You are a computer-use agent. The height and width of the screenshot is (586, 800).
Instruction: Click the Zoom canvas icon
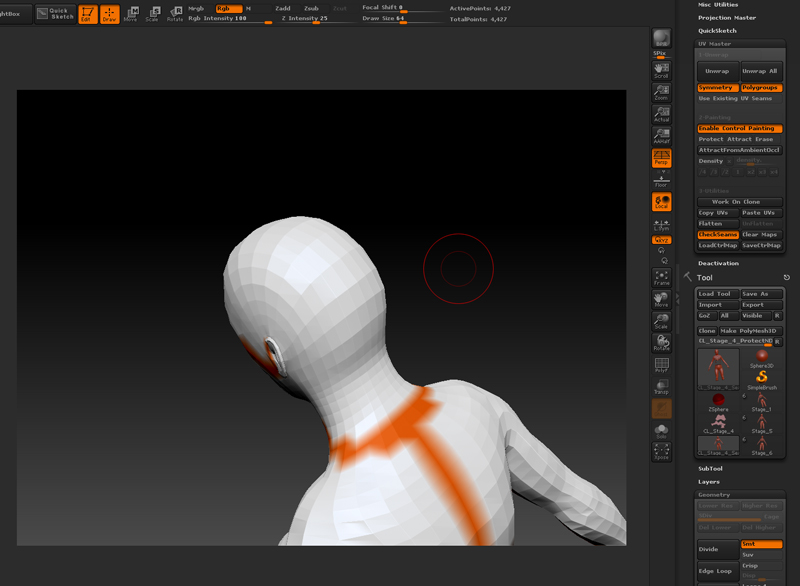(x=661, y=93)
